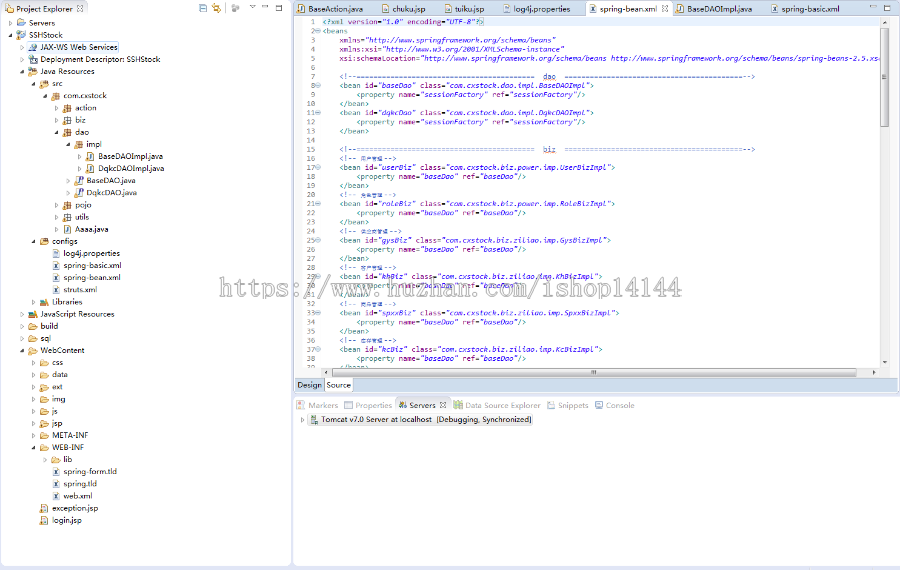The width and height of the screenshot is (900, 570).
Task: Select BaseDAO.java interface file
Action: (111, 180)
